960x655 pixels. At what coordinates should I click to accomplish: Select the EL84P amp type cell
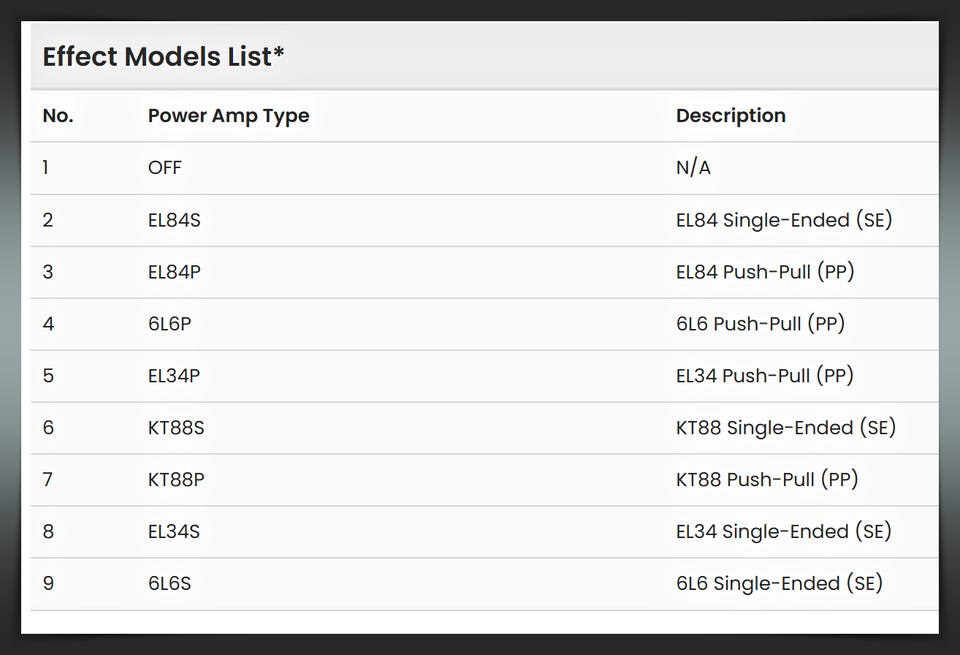click(174, 272)
